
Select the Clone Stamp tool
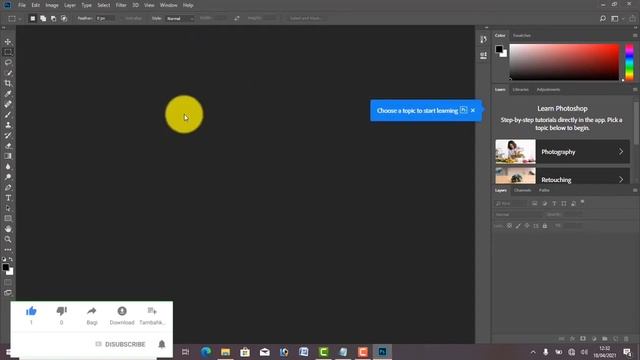pyautogui.click(x=8, y=125)
